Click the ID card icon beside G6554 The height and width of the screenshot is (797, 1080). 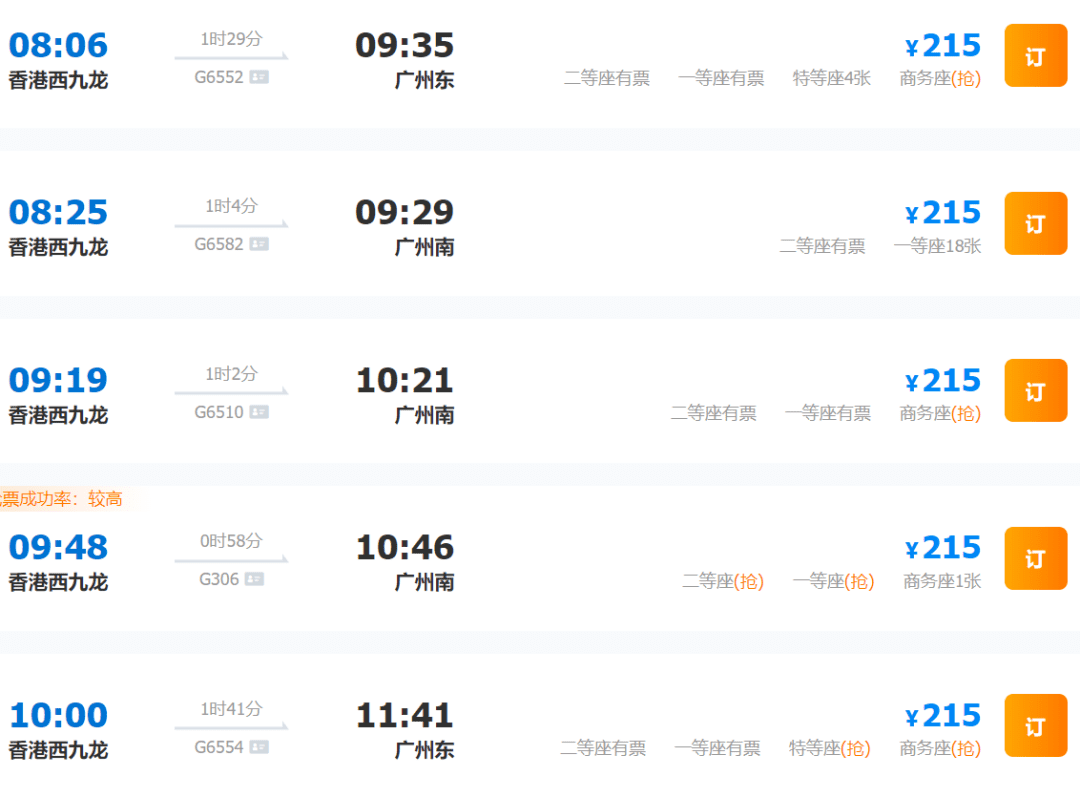pos(259,747)
